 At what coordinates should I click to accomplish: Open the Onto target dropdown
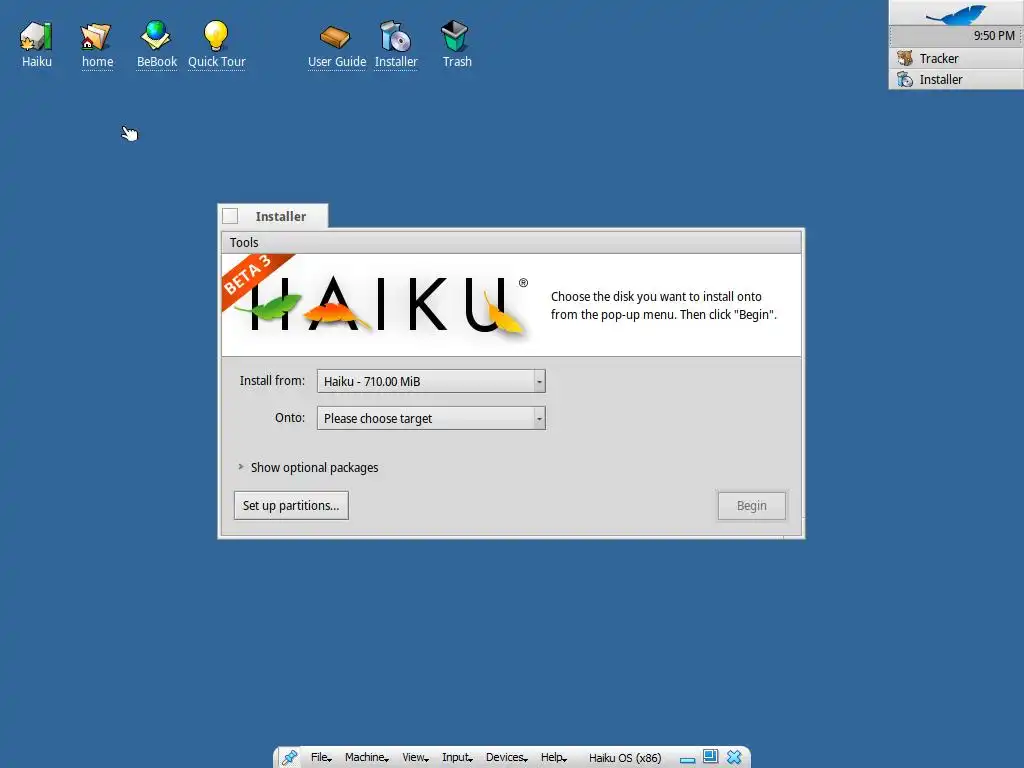(x=431, y=418)
